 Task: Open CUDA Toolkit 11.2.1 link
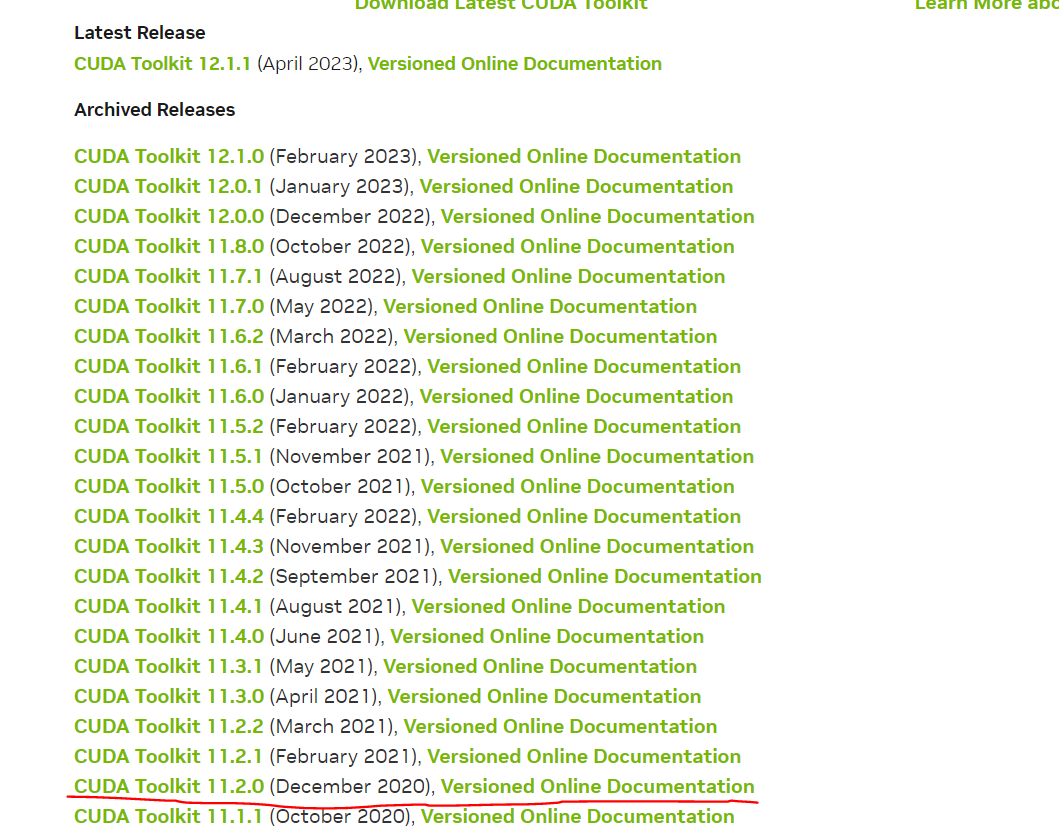(168, 756)
